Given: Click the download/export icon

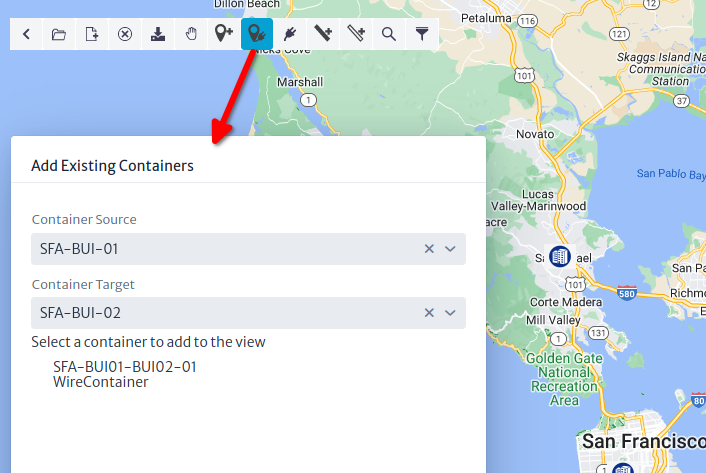Looking at the screenshot, I should tap(158, 34).
